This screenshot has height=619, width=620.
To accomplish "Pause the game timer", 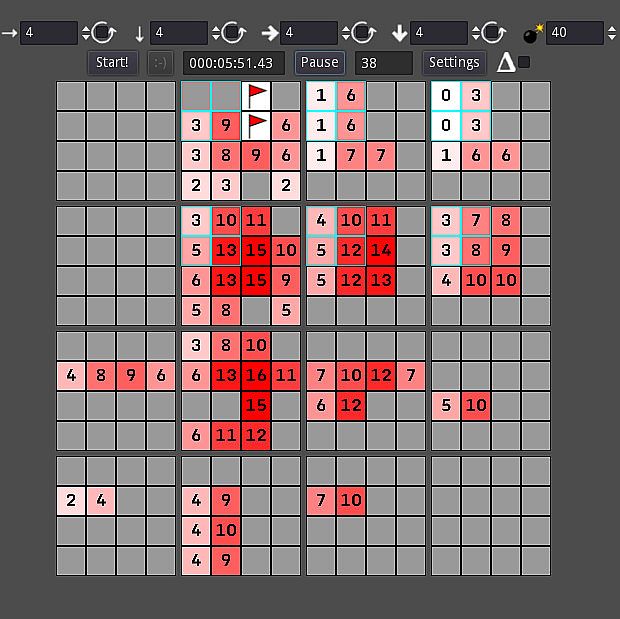I will pyautogui.click(x=319, y=62).
